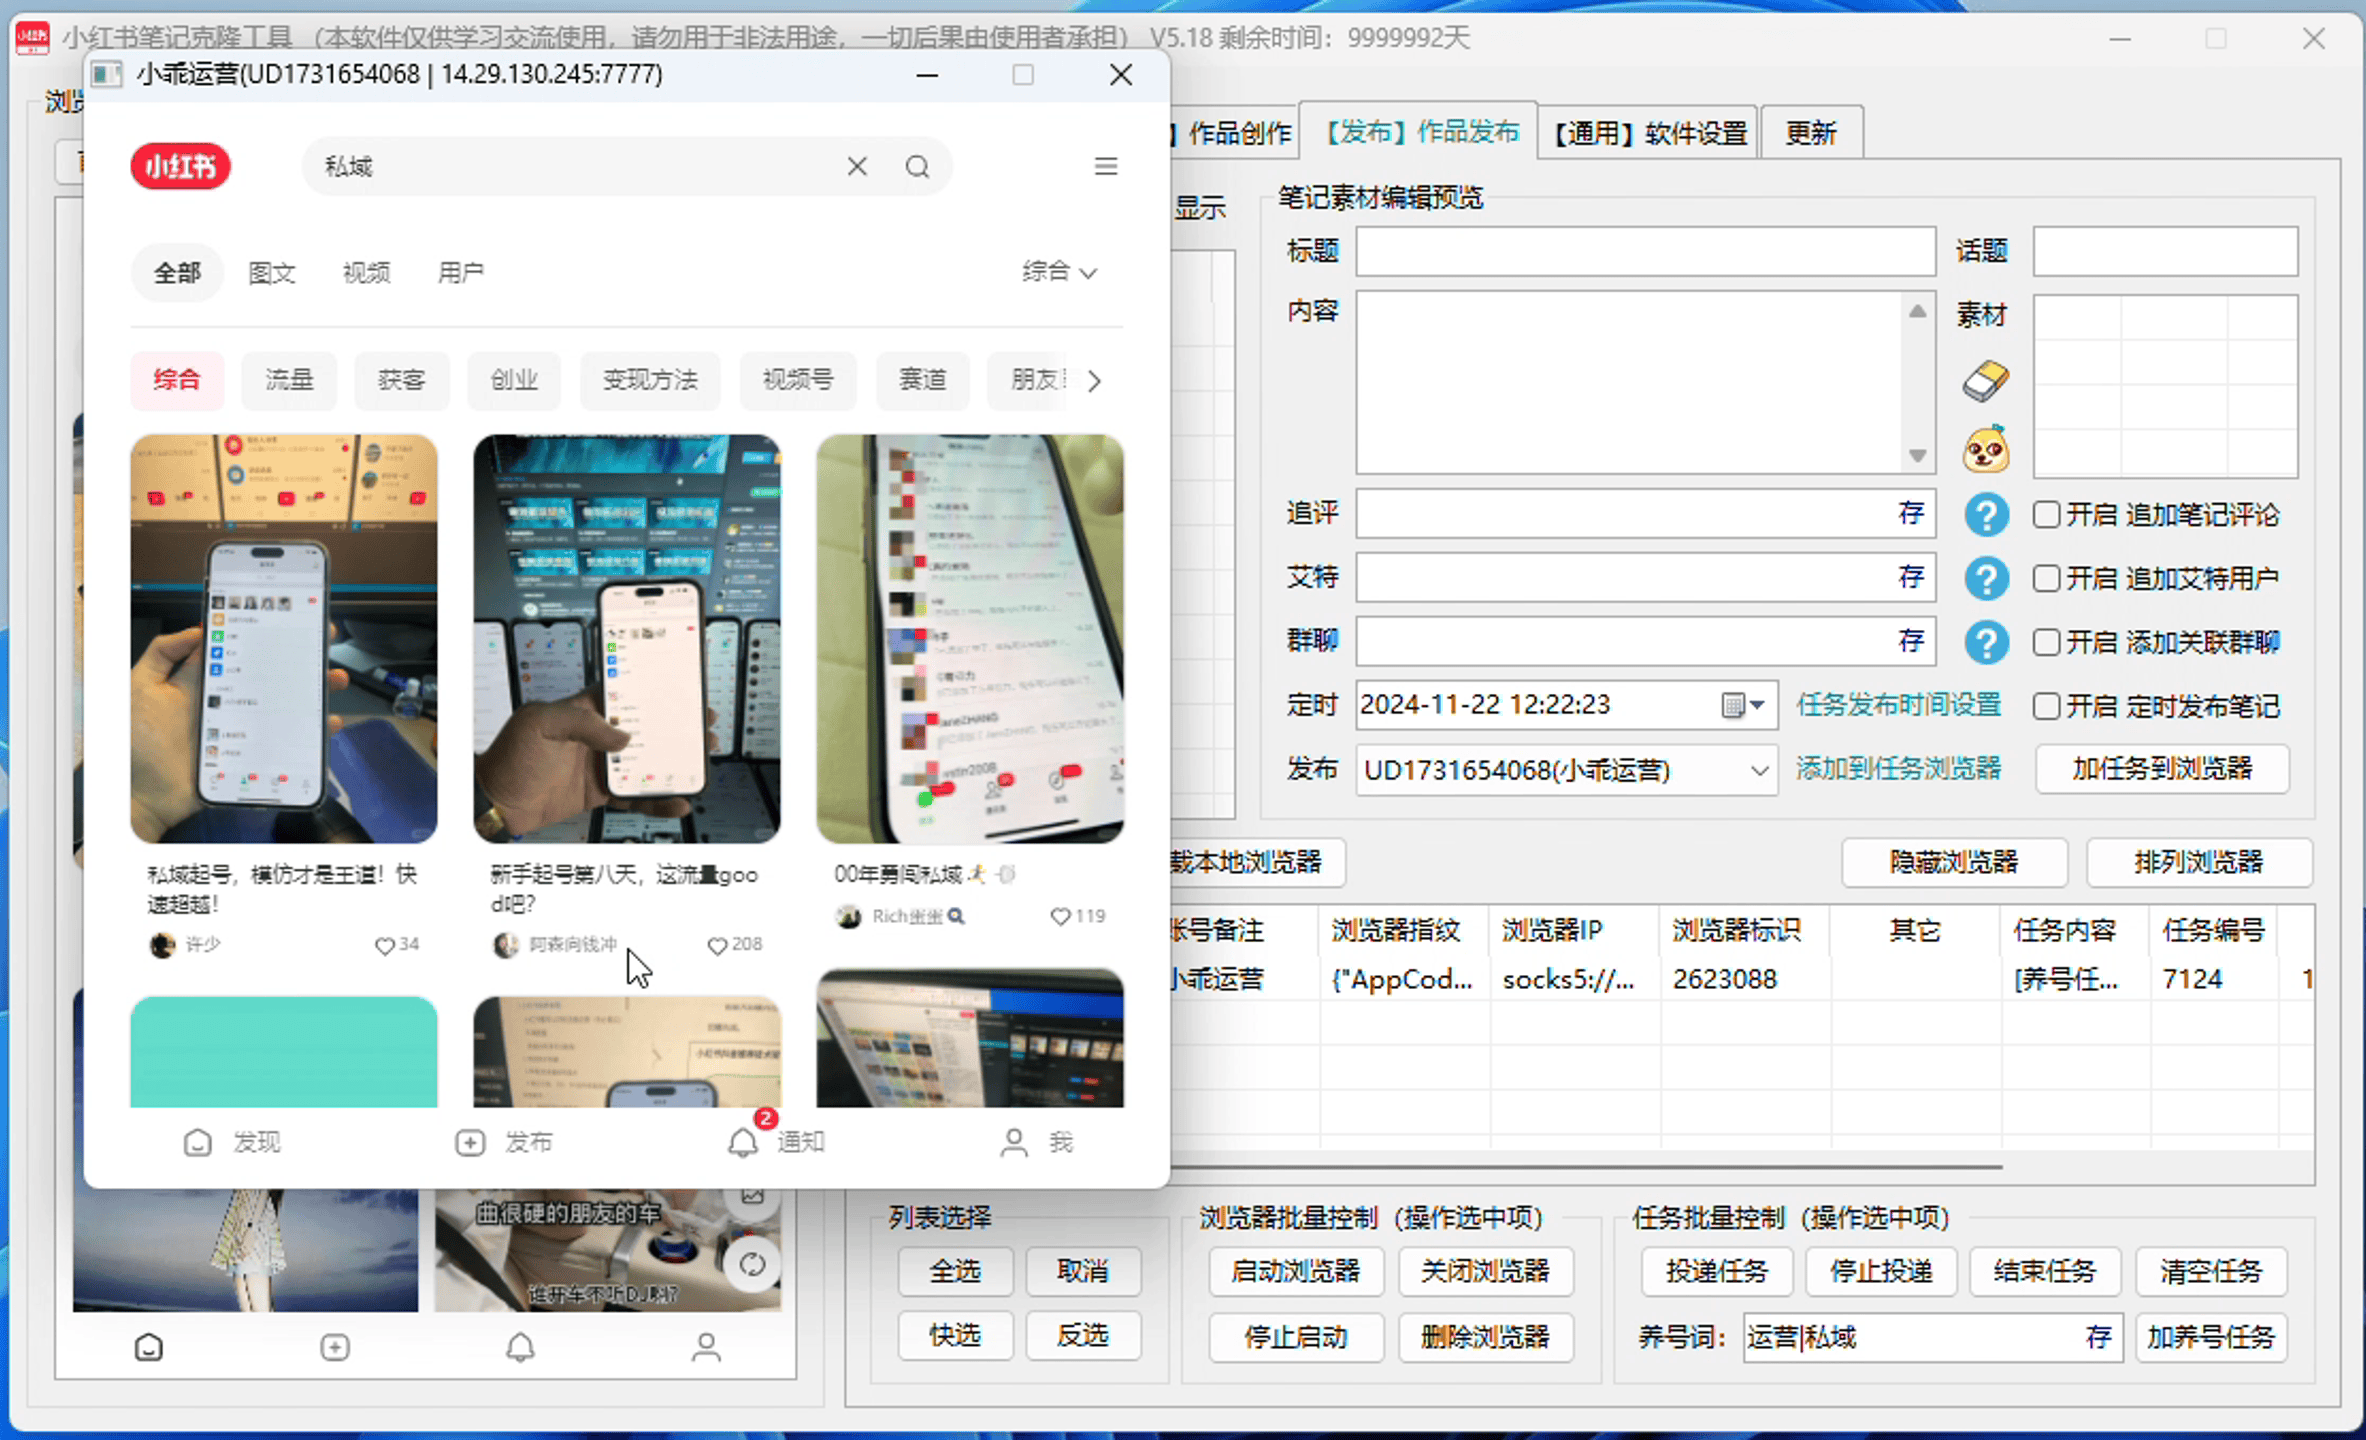The width and height of the screenshot is (2366, 1440).
Task: Switch to 【发布】作品发布 tab
Action: pos(1418,131)
